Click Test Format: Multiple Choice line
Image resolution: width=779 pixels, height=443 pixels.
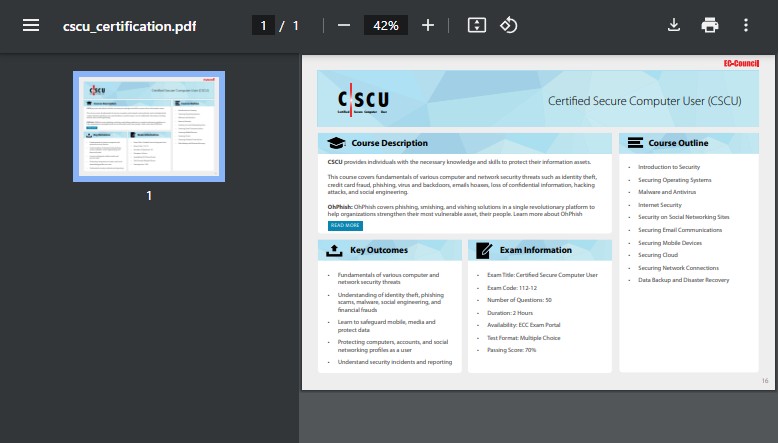[x=523, y=338]
